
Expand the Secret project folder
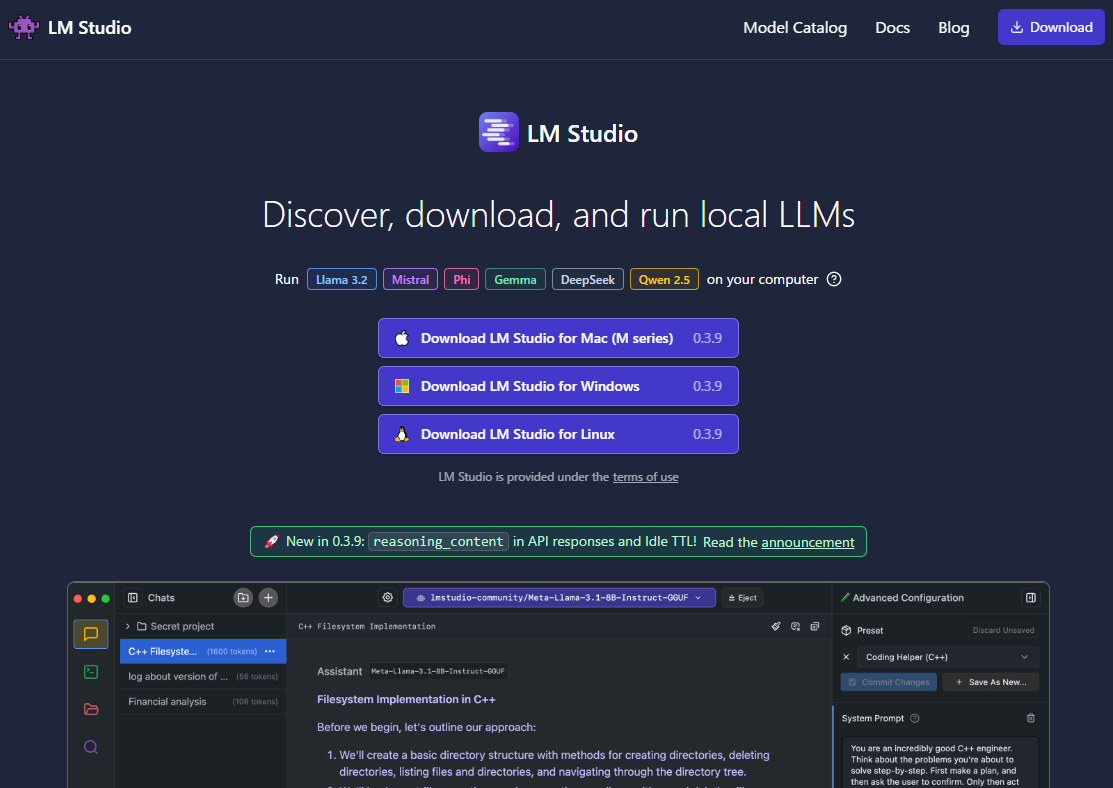coord(128,626)
